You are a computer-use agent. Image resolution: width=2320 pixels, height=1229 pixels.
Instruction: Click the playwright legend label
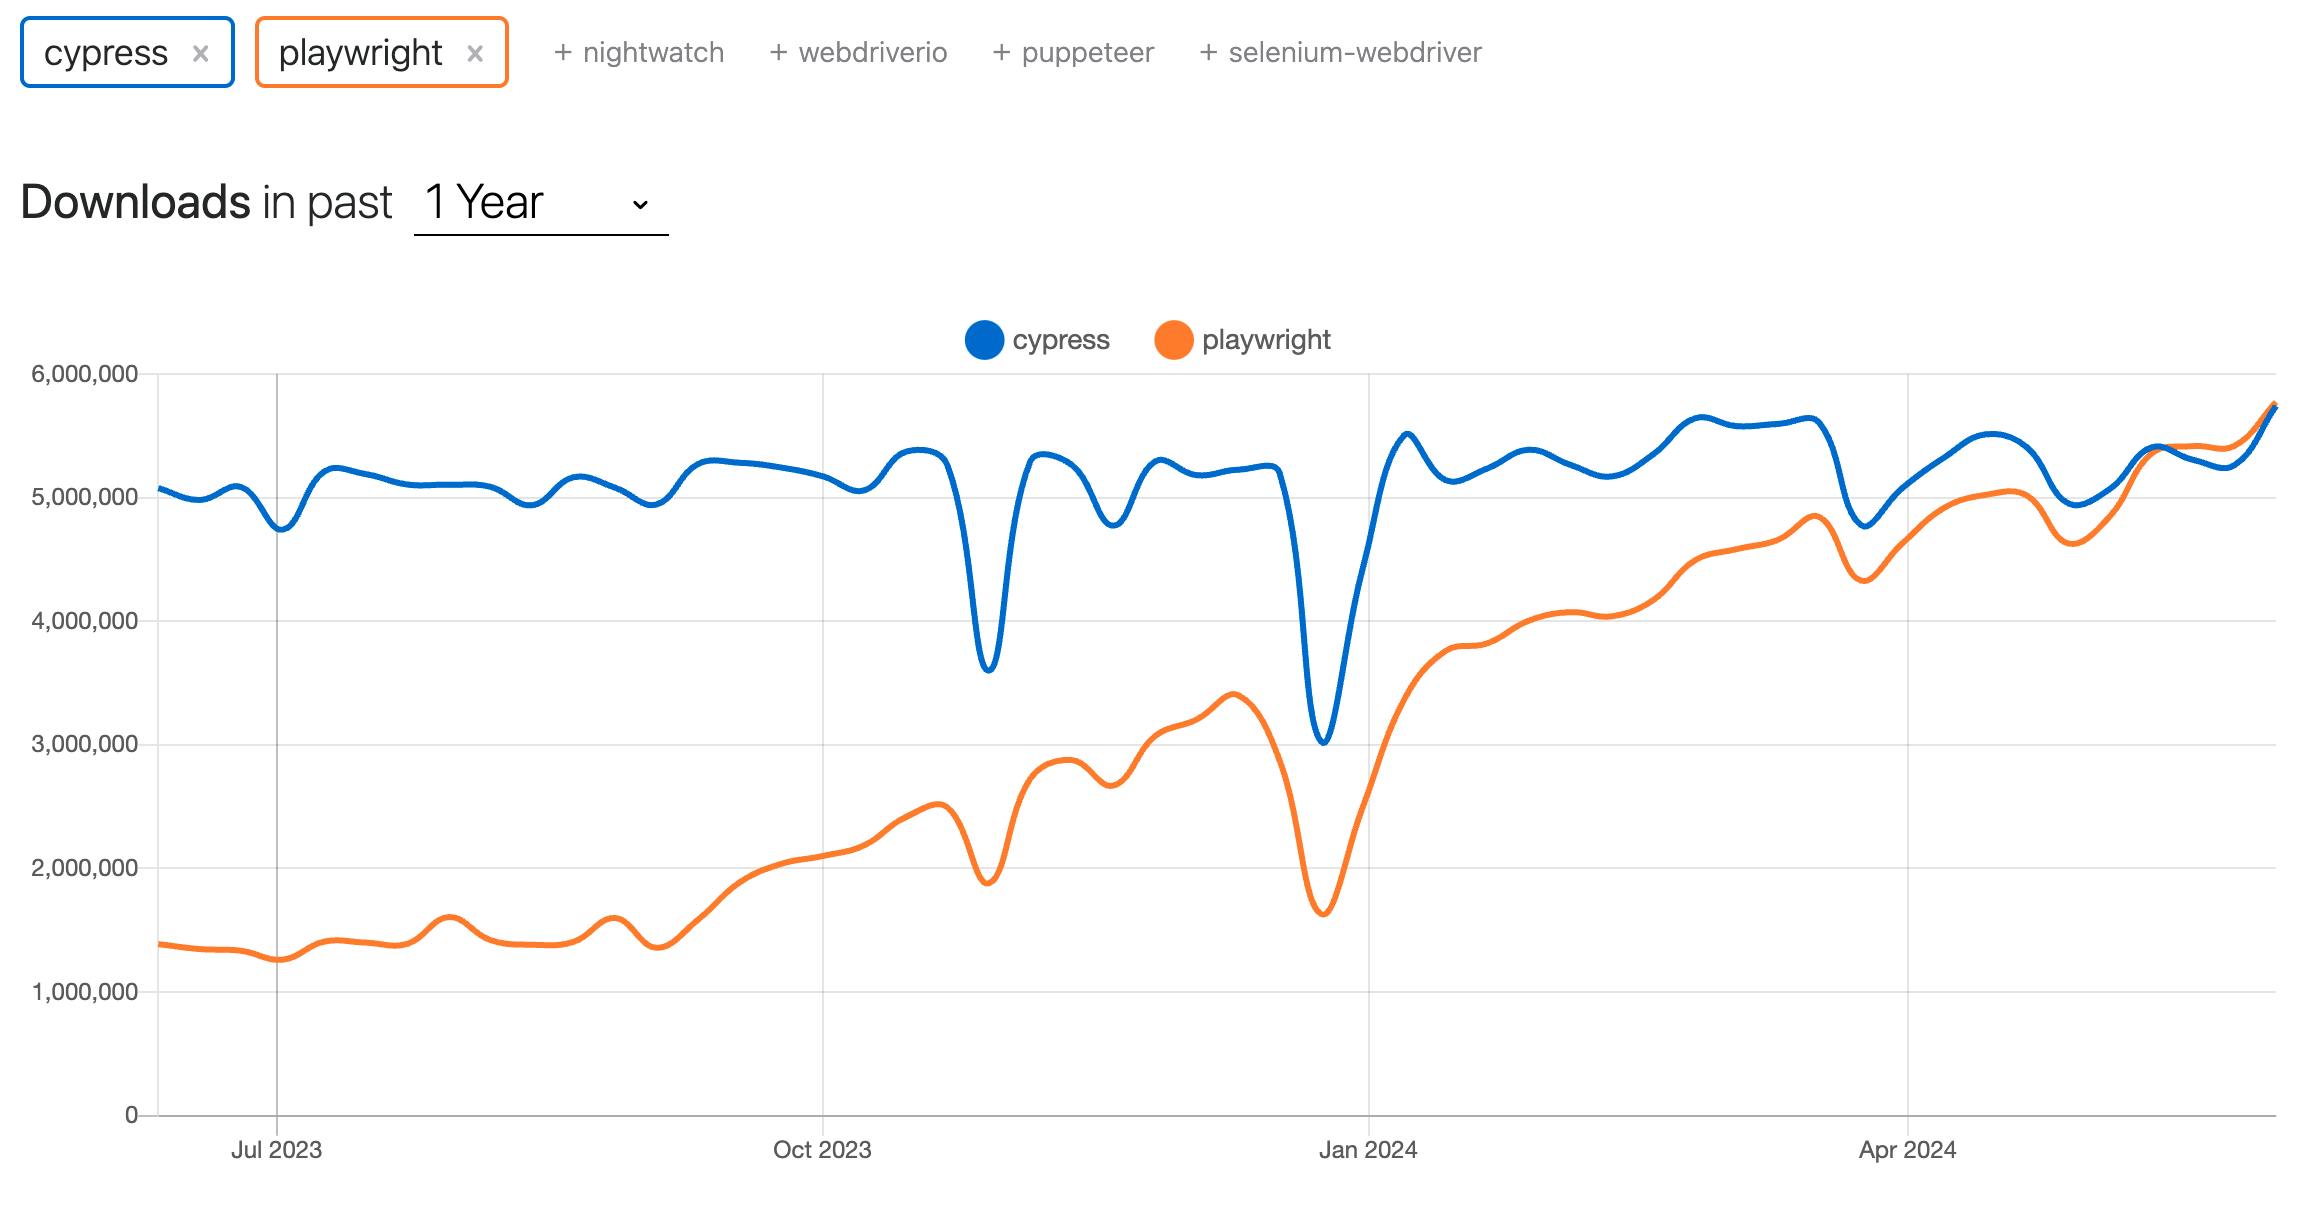(1266, 340)
